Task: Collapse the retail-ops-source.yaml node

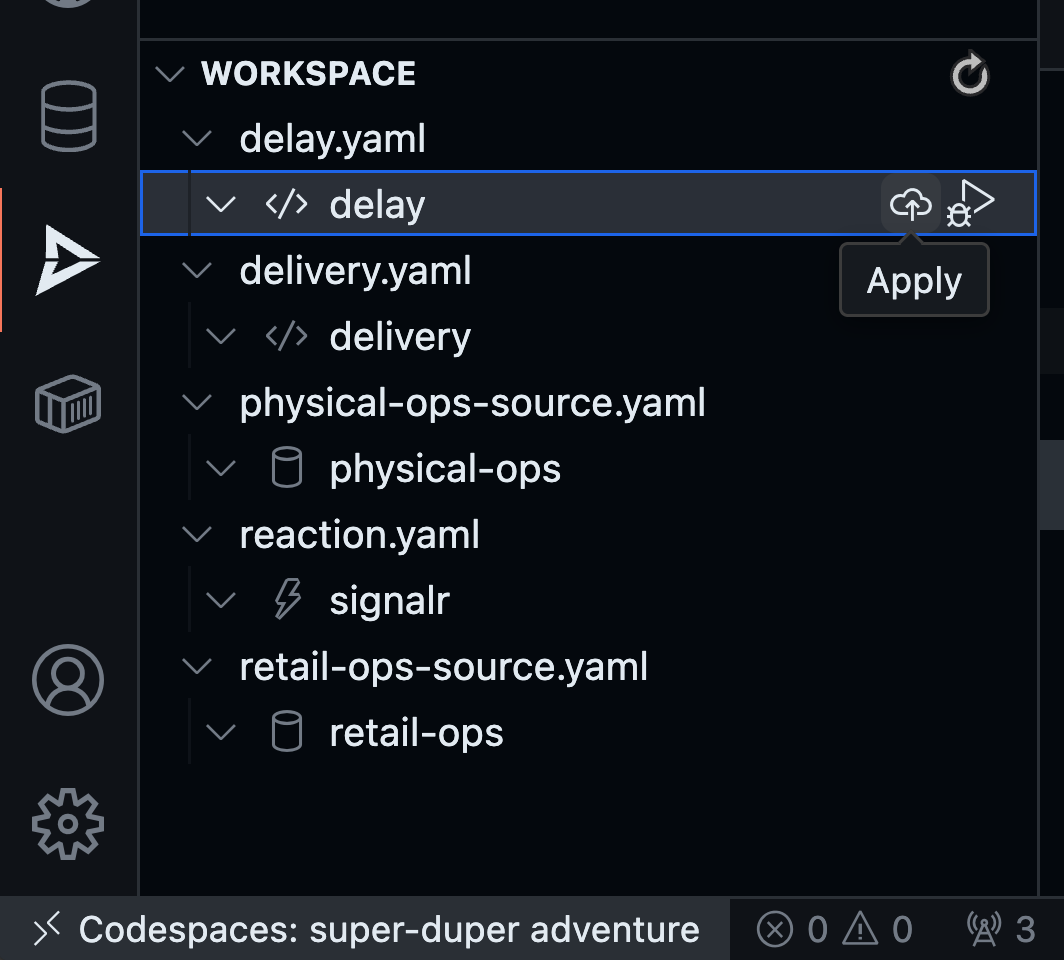Action: [x=199, y=666]
